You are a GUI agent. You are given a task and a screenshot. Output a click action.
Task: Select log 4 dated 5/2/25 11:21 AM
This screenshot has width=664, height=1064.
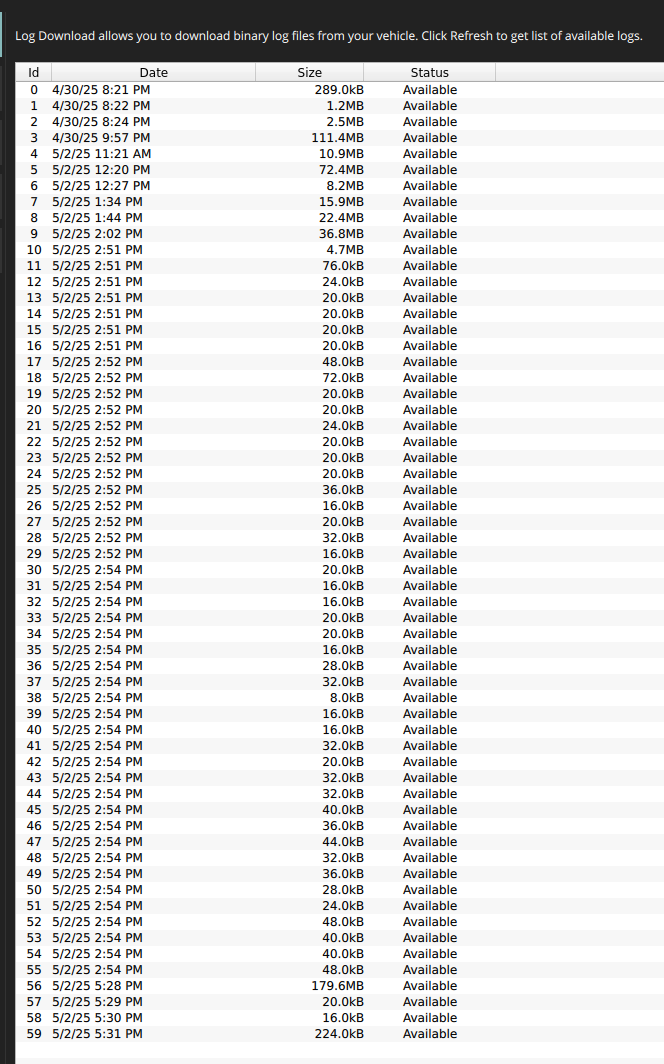(x=340, y=154)
